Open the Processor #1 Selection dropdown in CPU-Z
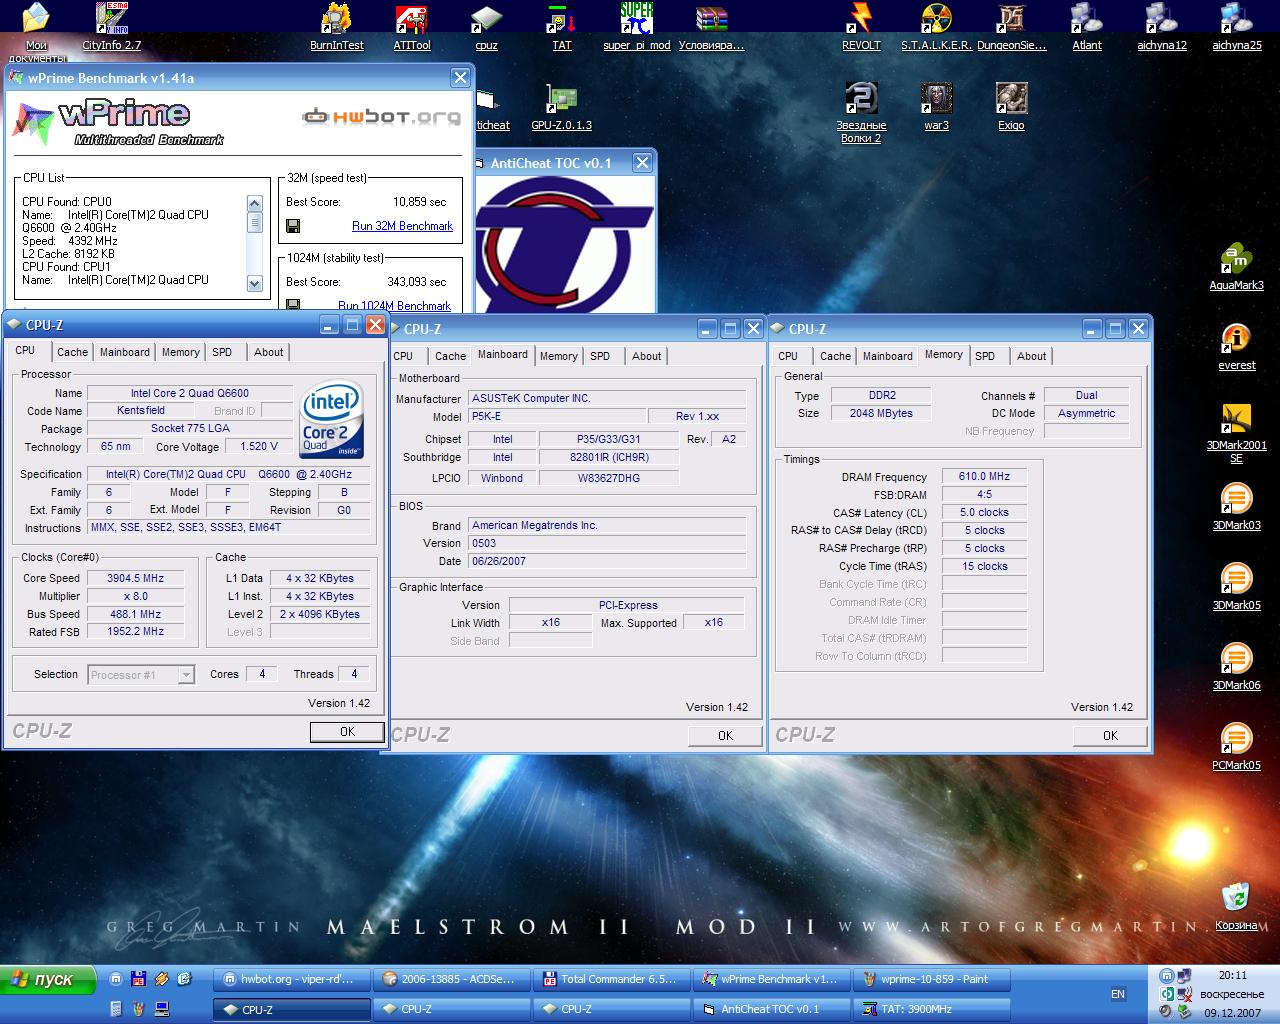The width and height of the screenshot is (1280, 1024). pyautogui.click(x=141, y=675)
